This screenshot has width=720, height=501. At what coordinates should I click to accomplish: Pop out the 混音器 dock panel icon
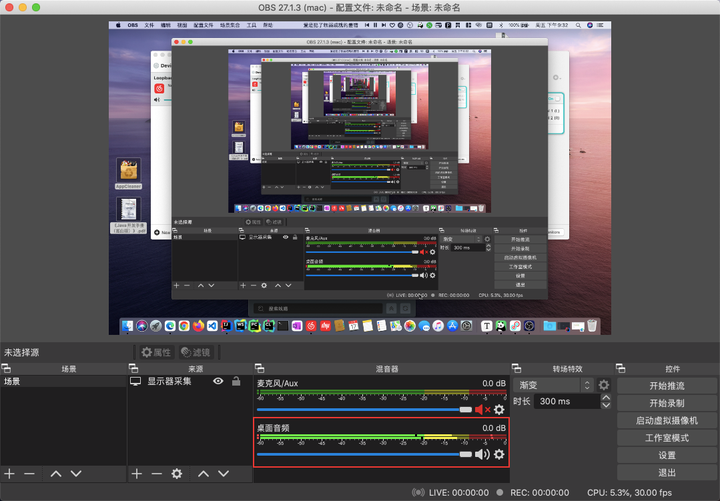coord(259,368)
